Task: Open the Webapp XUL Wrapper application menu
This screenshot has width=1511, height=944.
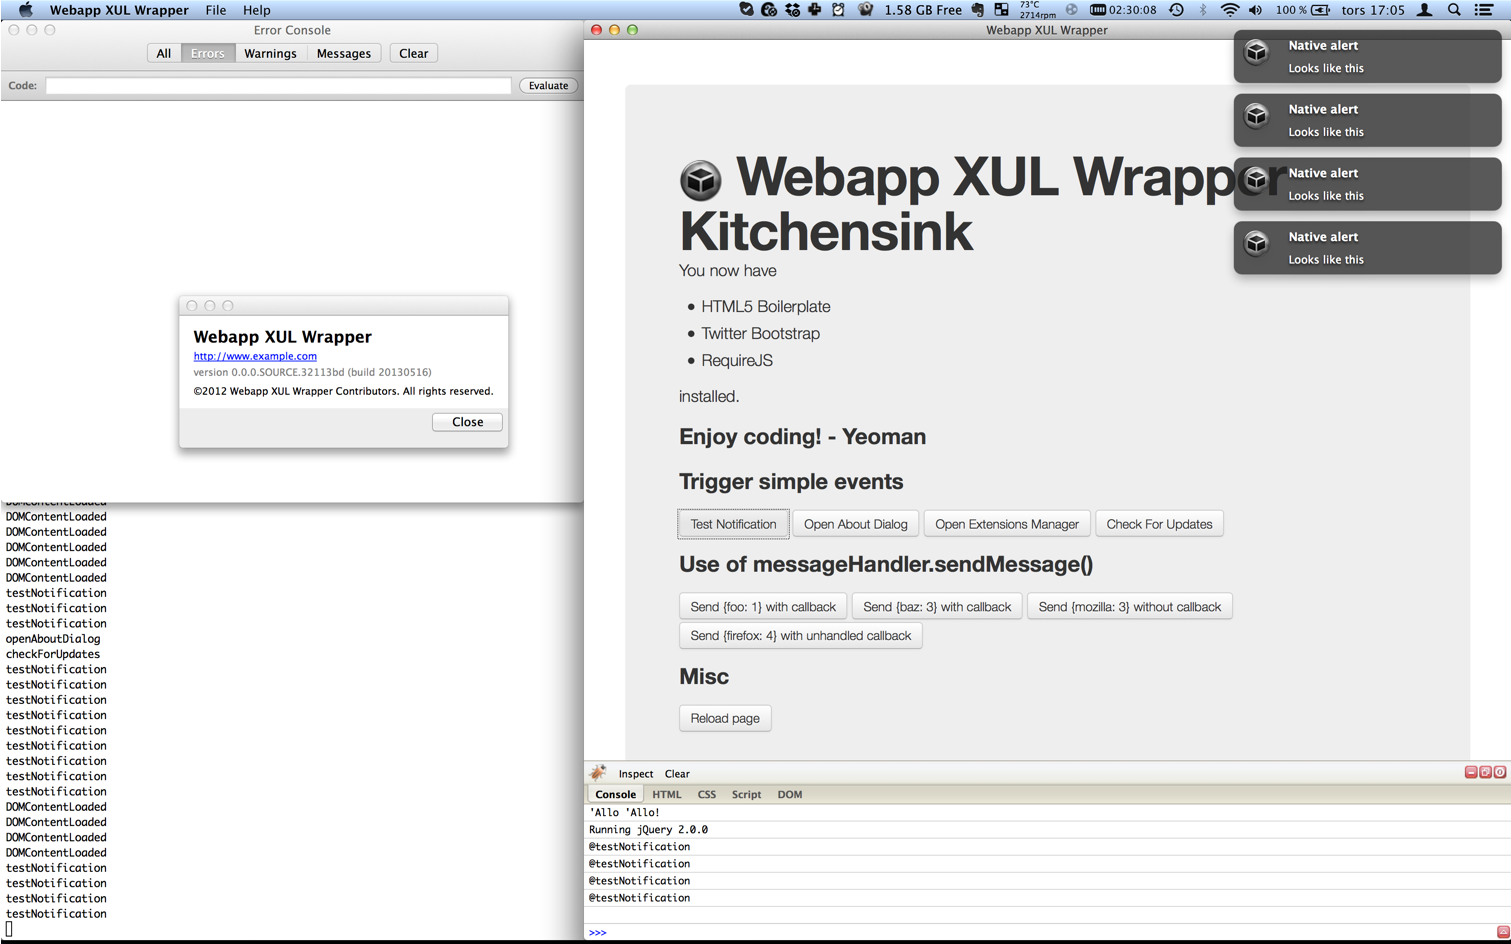Action: 119,10
